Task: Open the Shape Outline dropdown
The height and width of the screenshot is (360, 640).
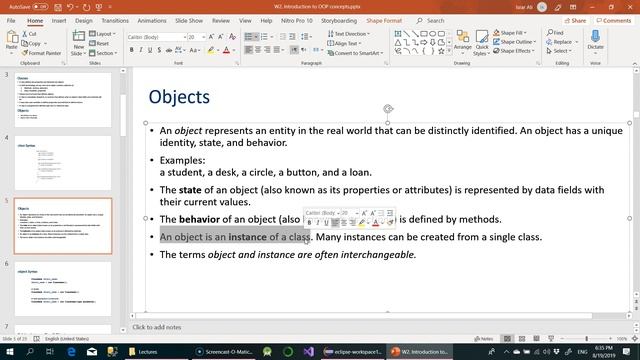Action: (514, 42)
